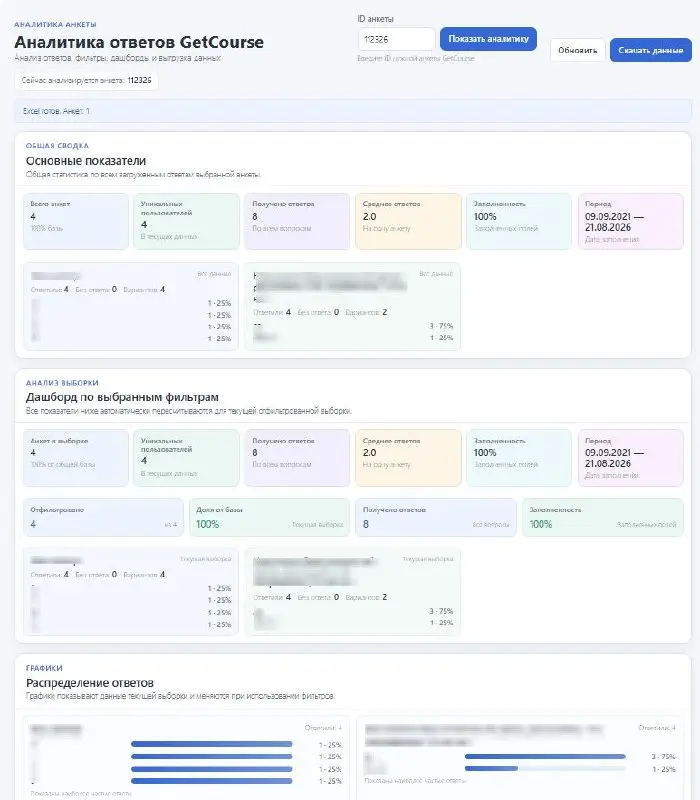Click 'Период' card in filtered dashboard
This screenshot has width=700, height=800.
click(631, 458)
